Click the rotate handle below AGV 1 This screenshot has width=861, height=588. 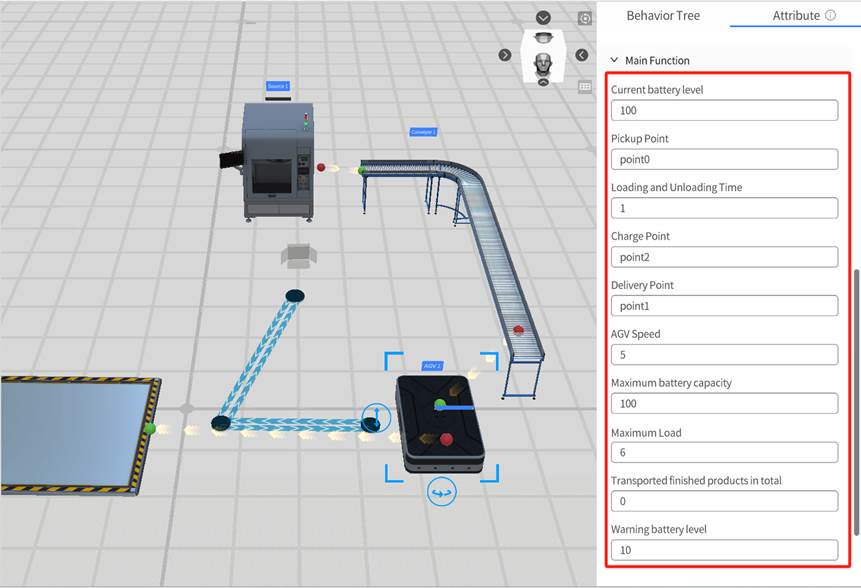[x=441, y=490]
